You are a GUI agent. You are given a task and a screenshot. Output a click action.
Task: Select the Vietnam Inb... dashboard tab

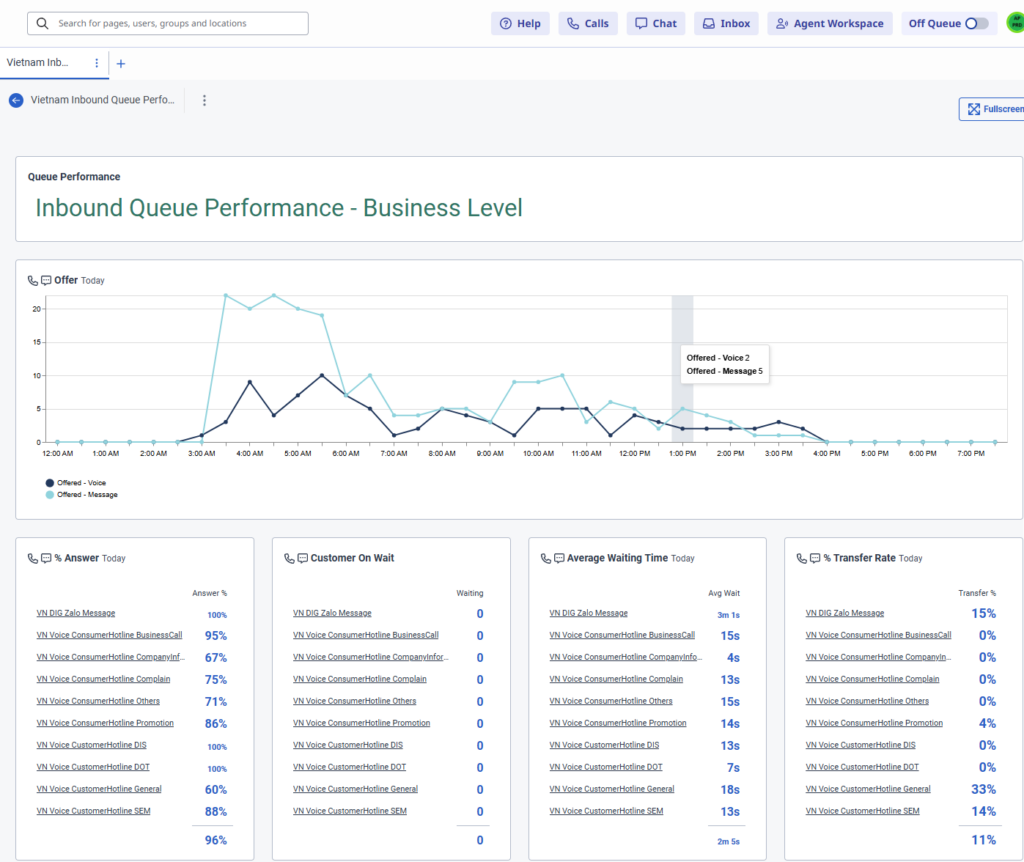click(x=41, y=63)
